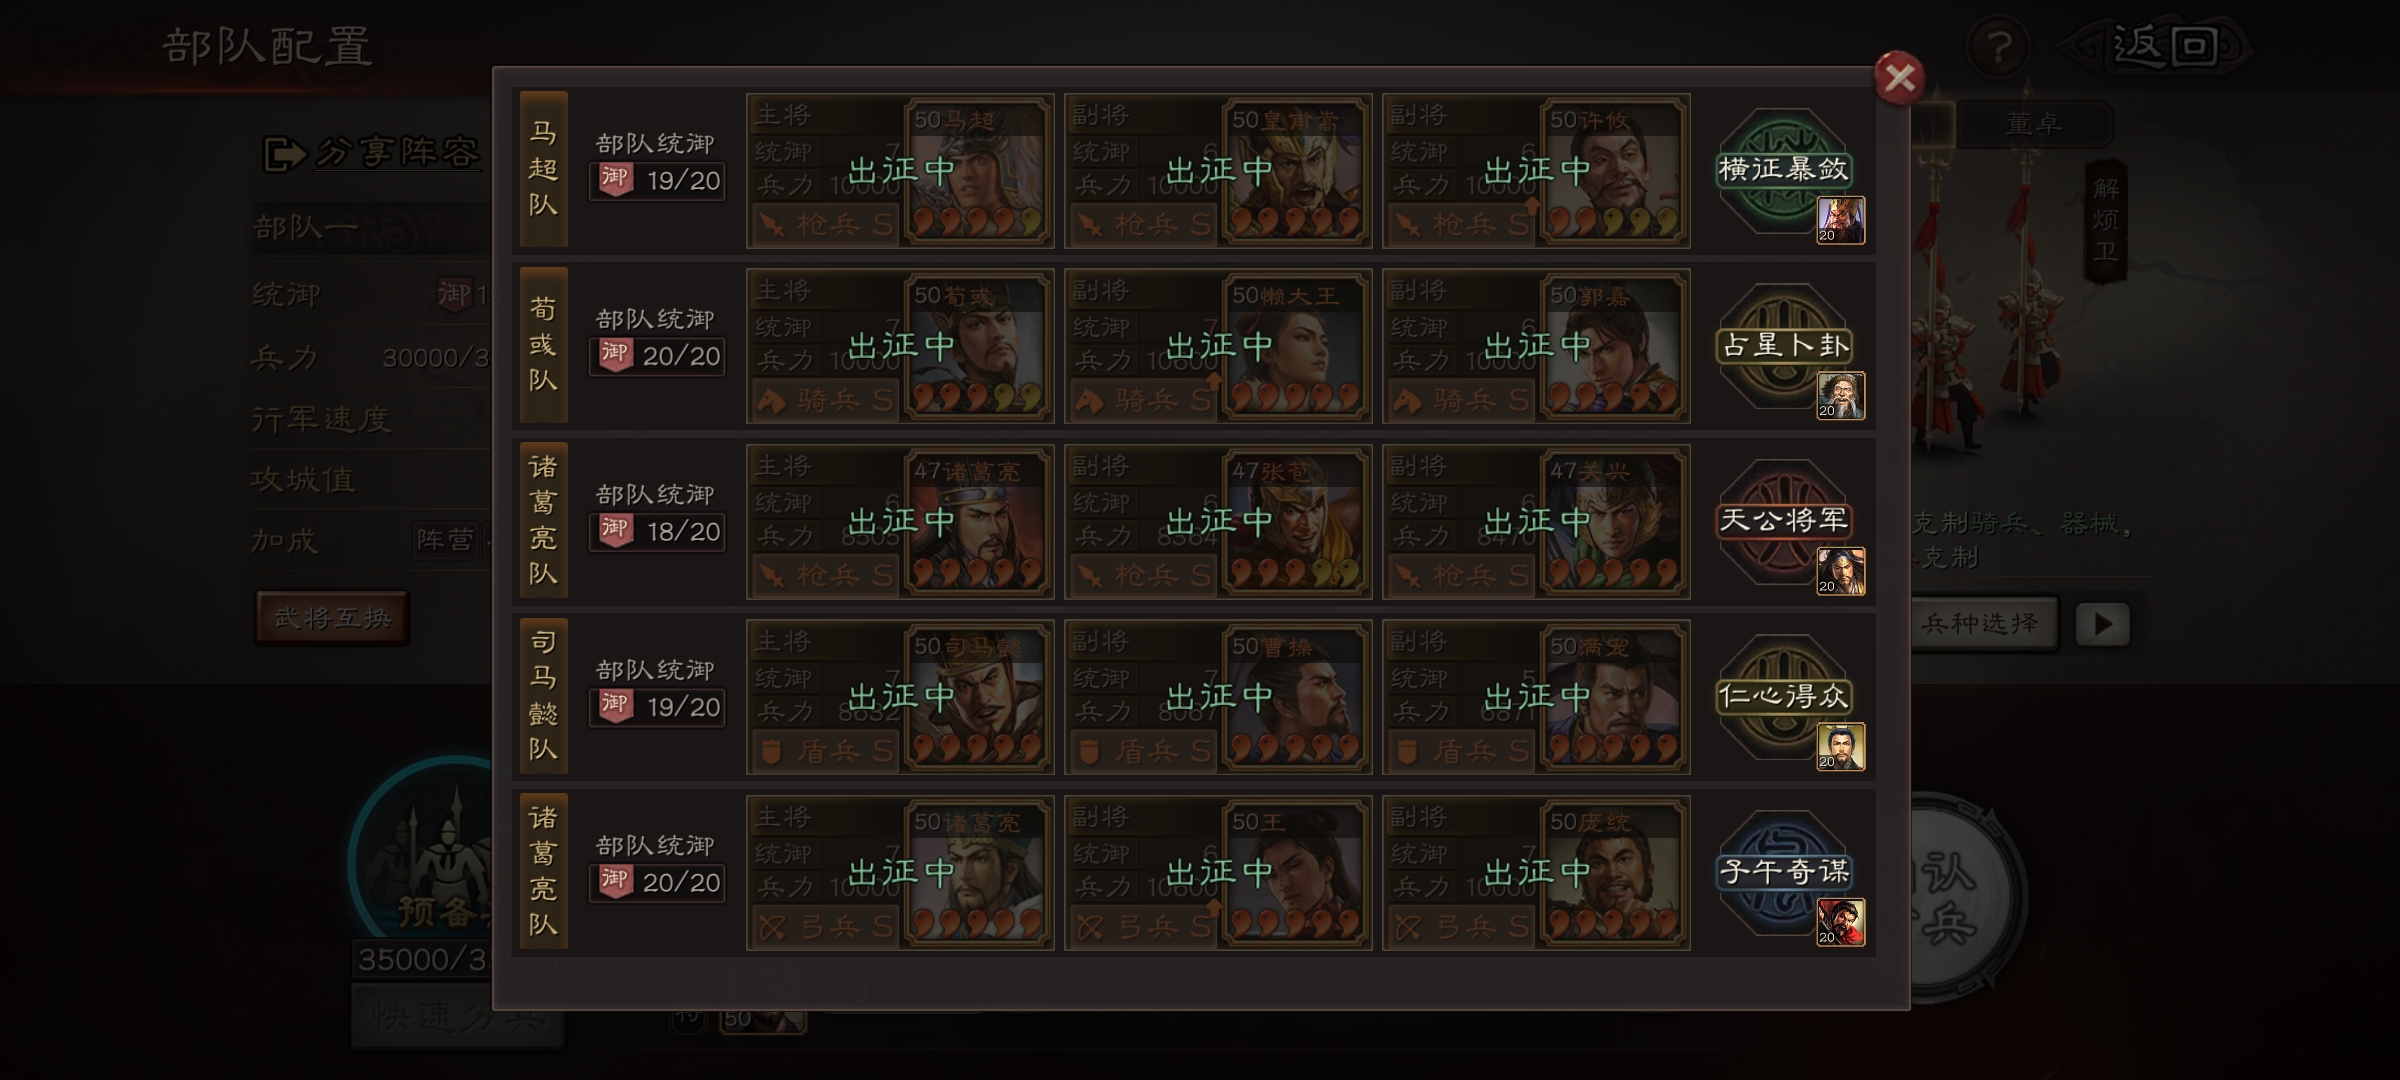Click the 分享阵容 share icon
Viewport: 2400px width, 1080px height.
(284, 154)
